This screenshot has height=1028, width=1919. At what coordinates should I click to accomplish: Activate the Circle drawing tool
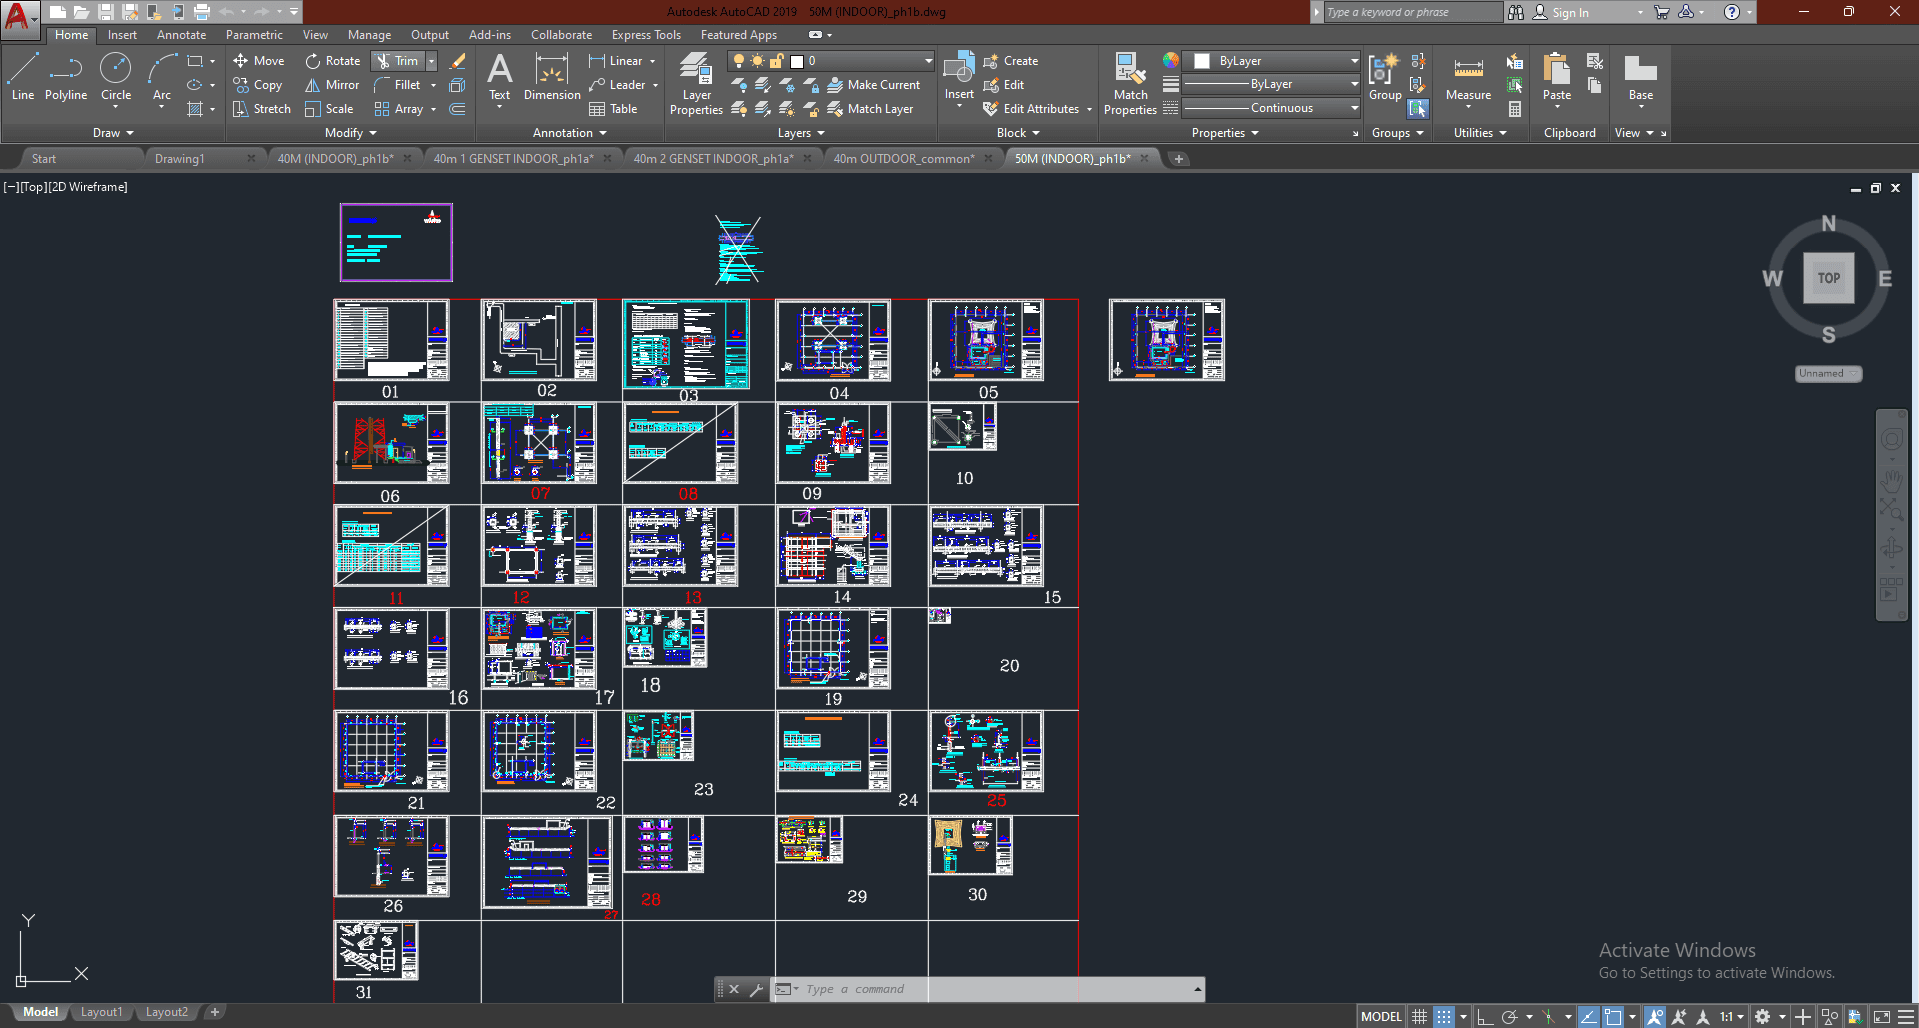(x=116, y=78)
